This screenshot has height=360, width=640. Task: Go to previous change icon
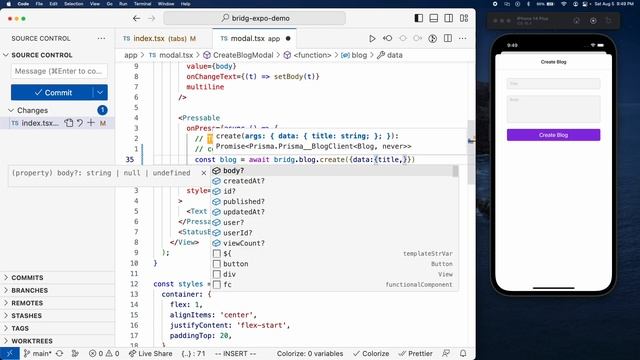point(387,38)
